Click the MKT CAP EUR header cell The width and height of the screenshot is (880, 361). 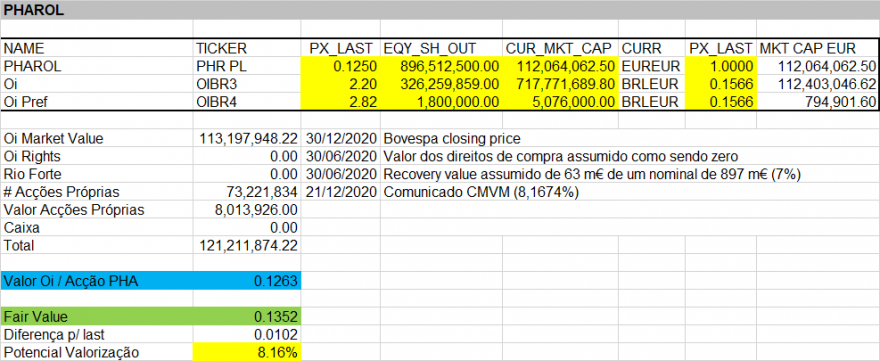pyautogui.click(x=818, y=48)
